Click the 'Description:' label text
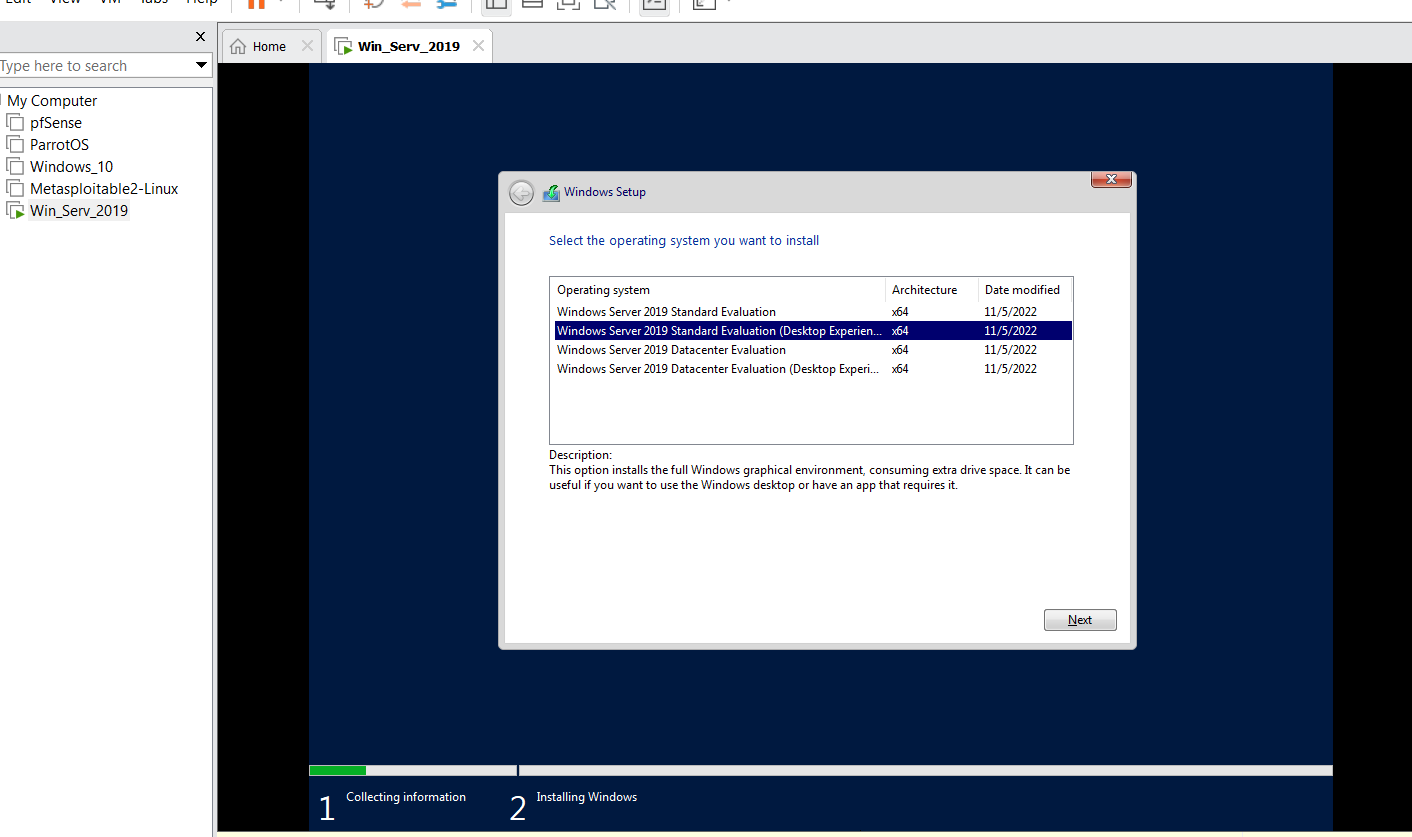The image size is (1412, 837). [580, 455]
